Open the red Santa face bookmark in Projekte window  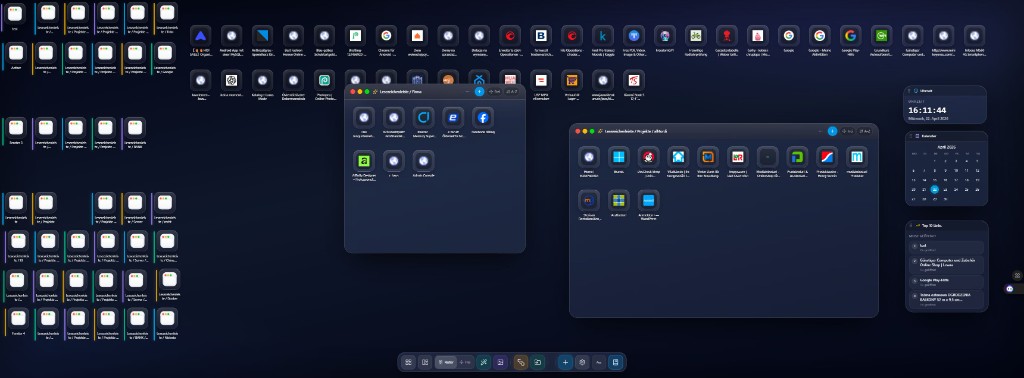tap(648, 157)
